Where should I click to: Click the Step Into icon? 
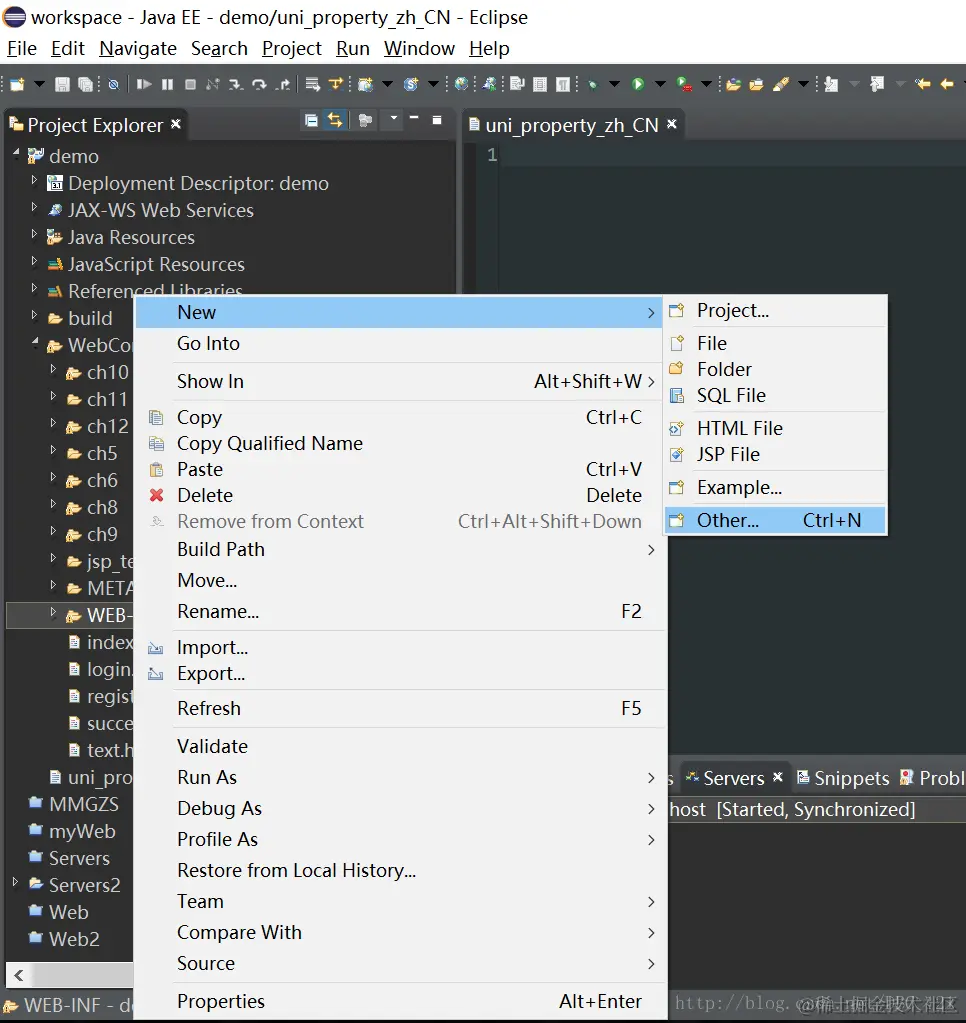pyautogui.click(x=235, y=84)
